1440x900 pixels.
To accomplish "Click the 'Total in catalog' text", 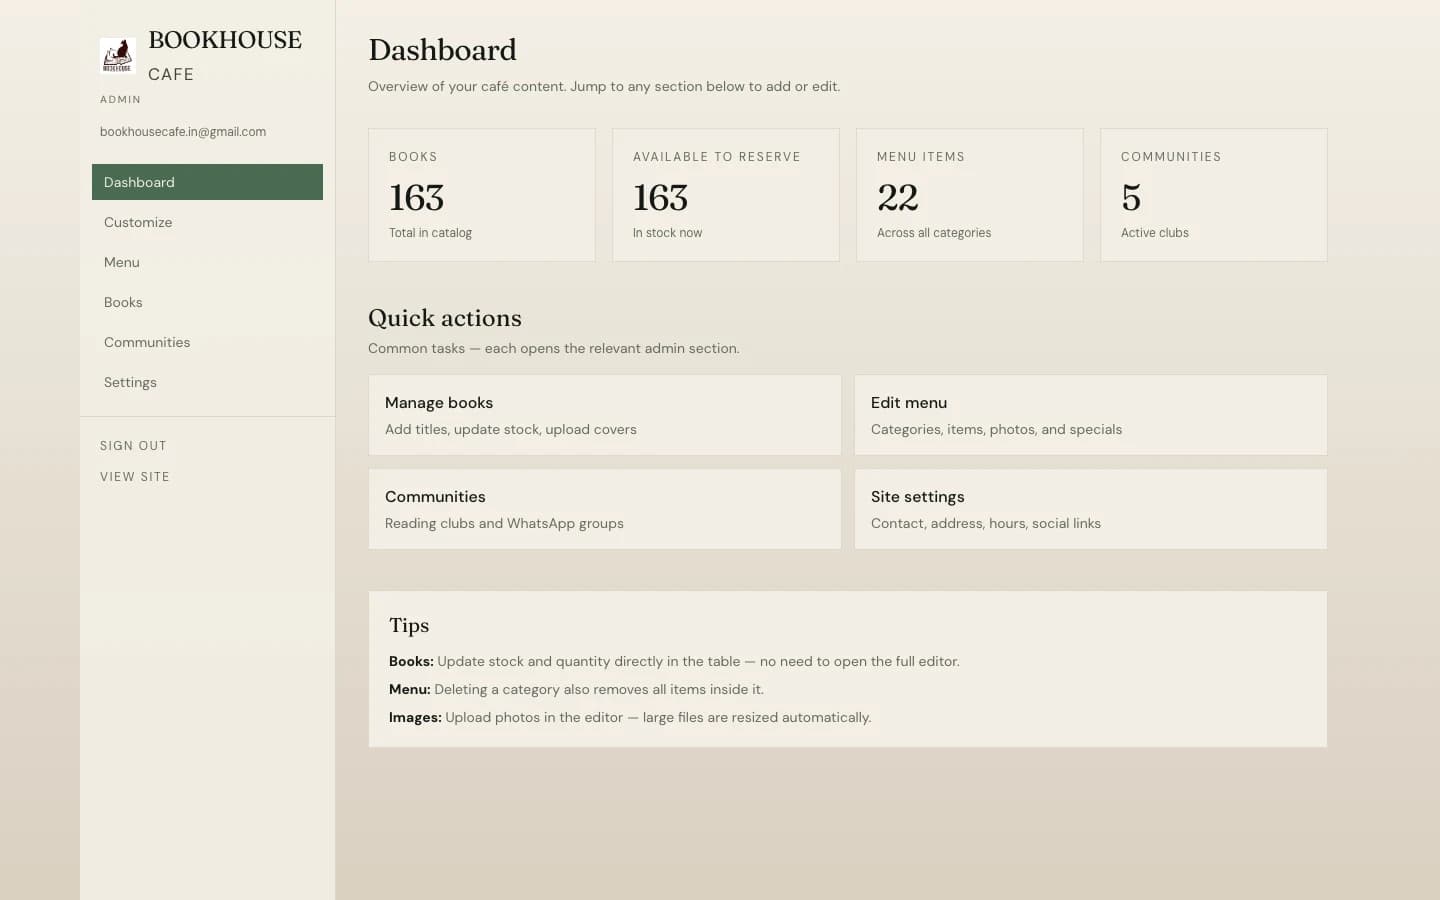I will 430,233.
